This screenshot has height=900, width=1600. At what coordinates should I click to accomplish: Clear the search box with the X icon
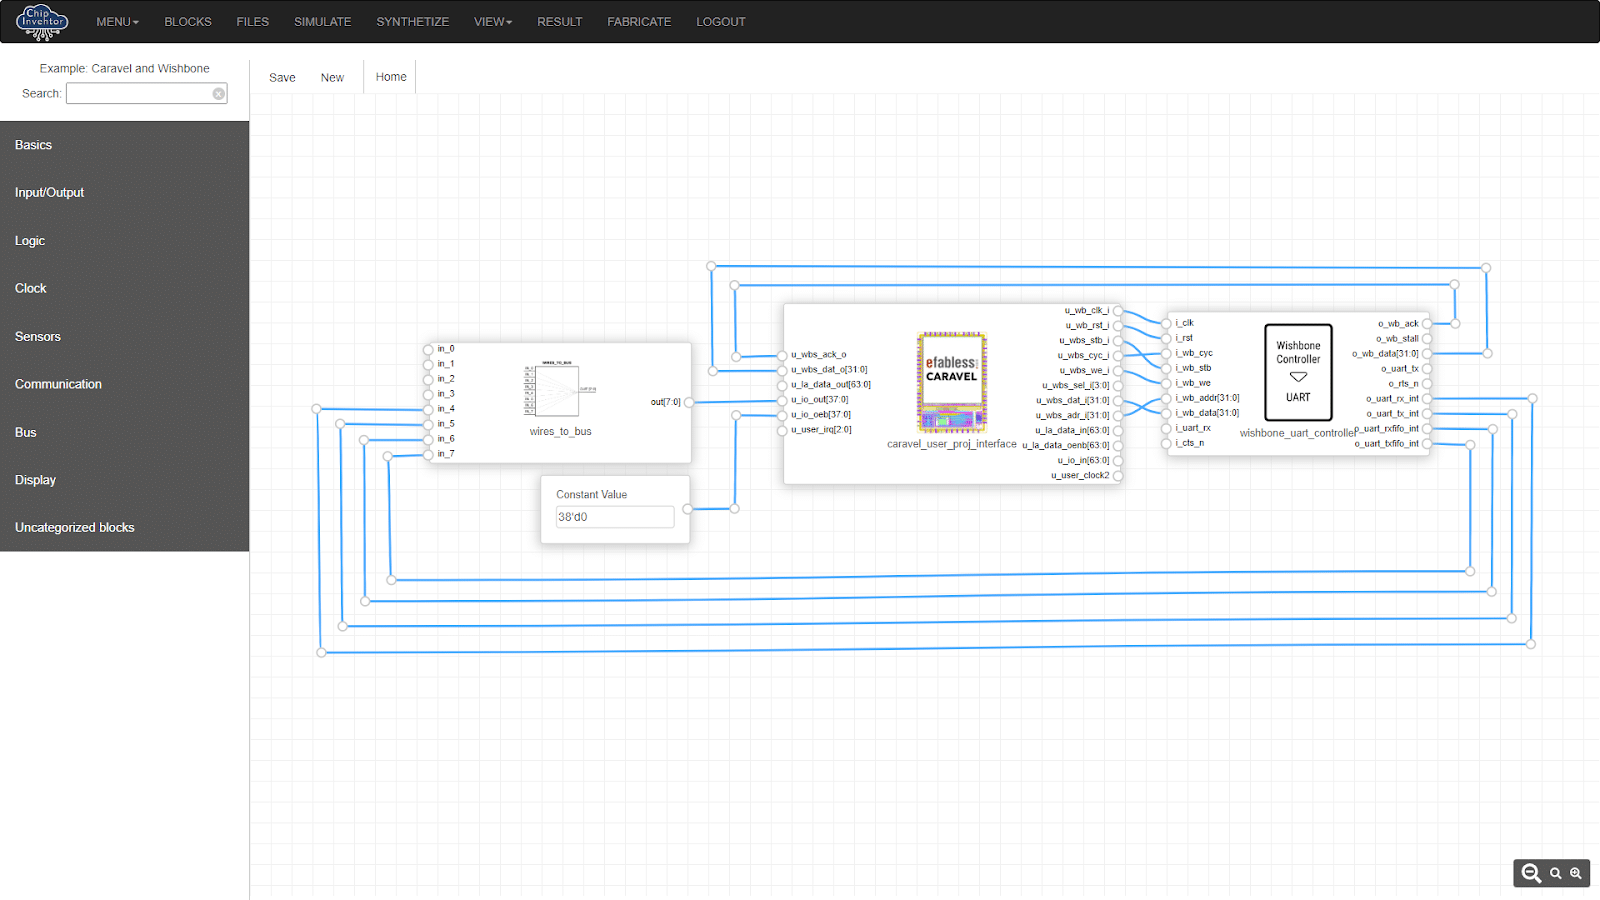click(x=218, y=94)
